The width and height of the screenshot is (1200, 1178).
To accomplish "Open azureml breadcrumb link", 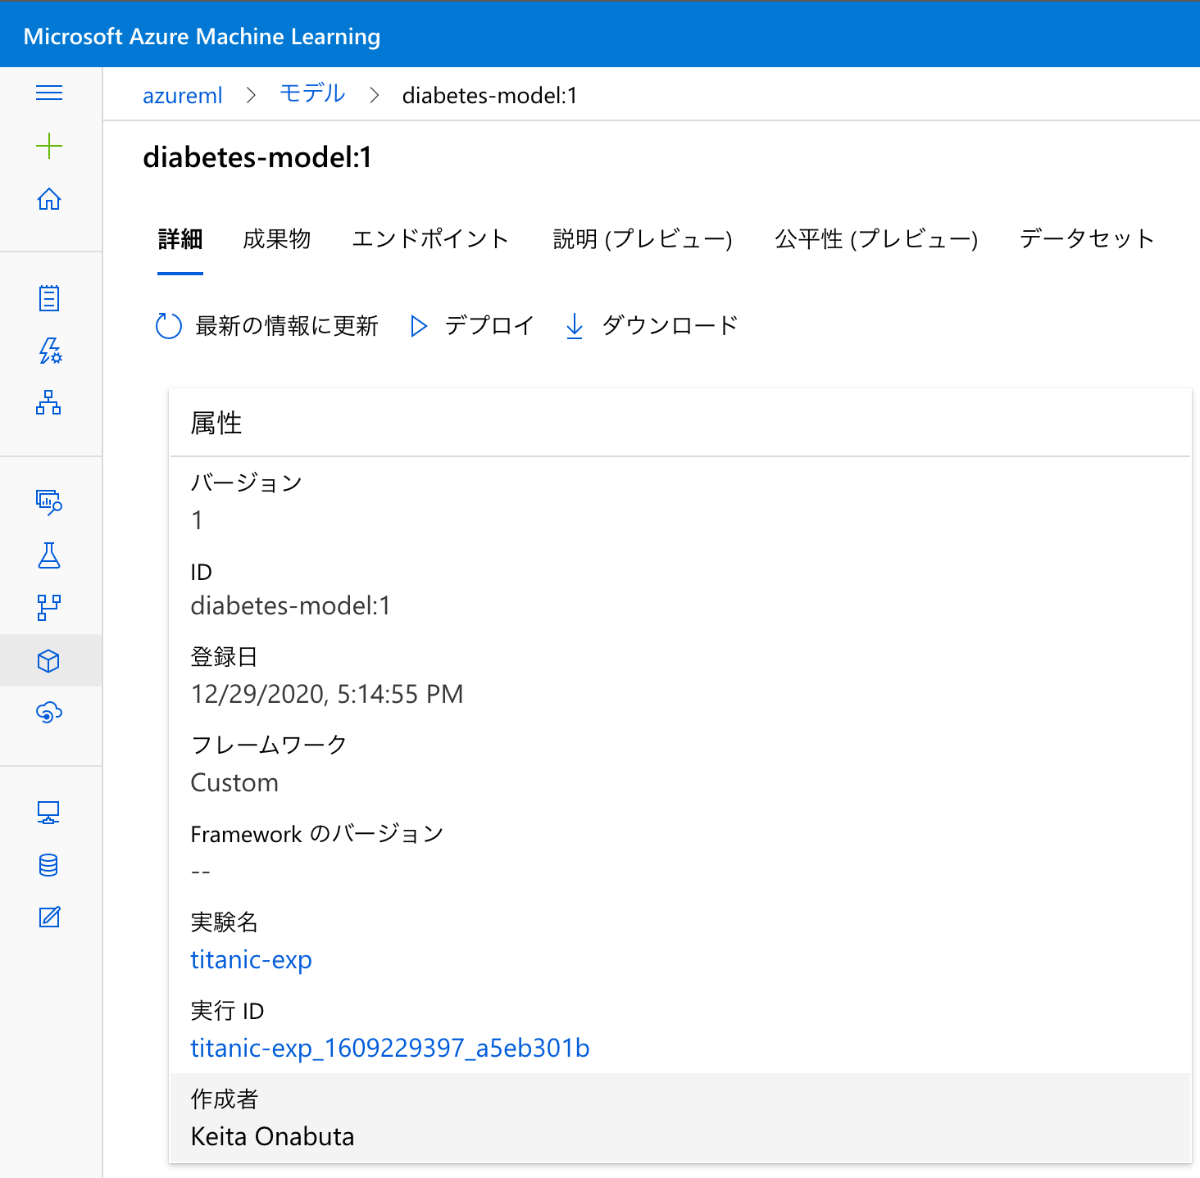I will point(183,95).
